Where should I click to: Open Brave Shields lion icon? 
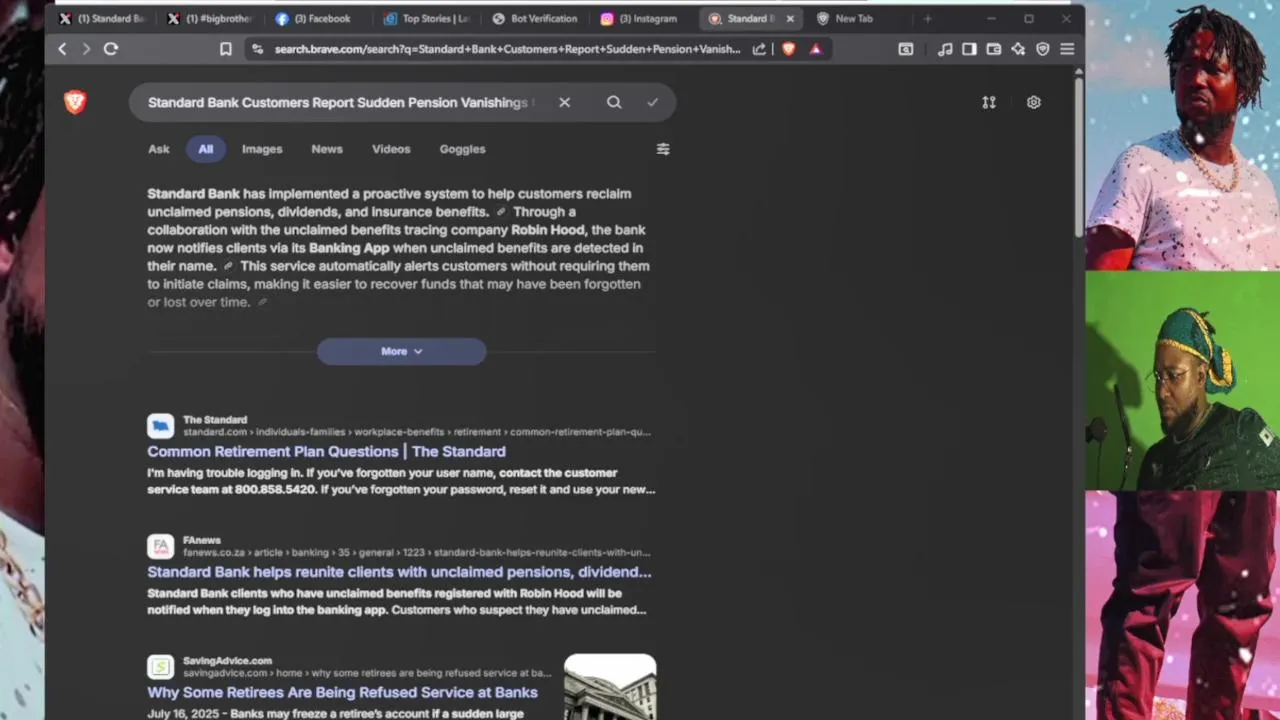[x=788, y=48]
